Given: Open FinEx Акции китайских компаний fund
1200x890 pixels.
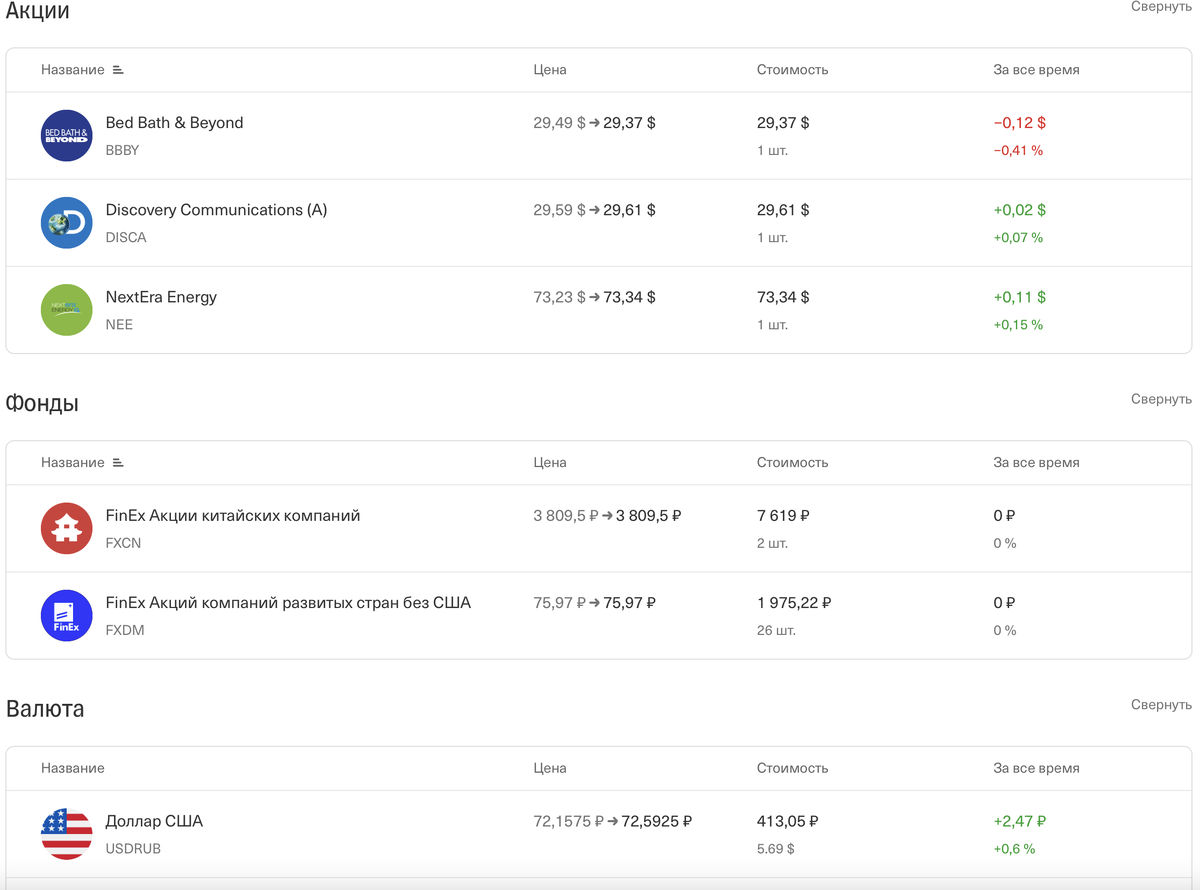Looking at the screenshot, I should click(232, 516).
